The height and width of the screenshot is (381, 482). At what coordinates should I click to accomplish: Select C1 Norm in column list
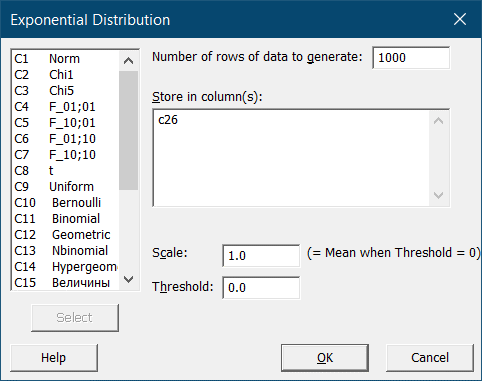[x=65, y=59]
